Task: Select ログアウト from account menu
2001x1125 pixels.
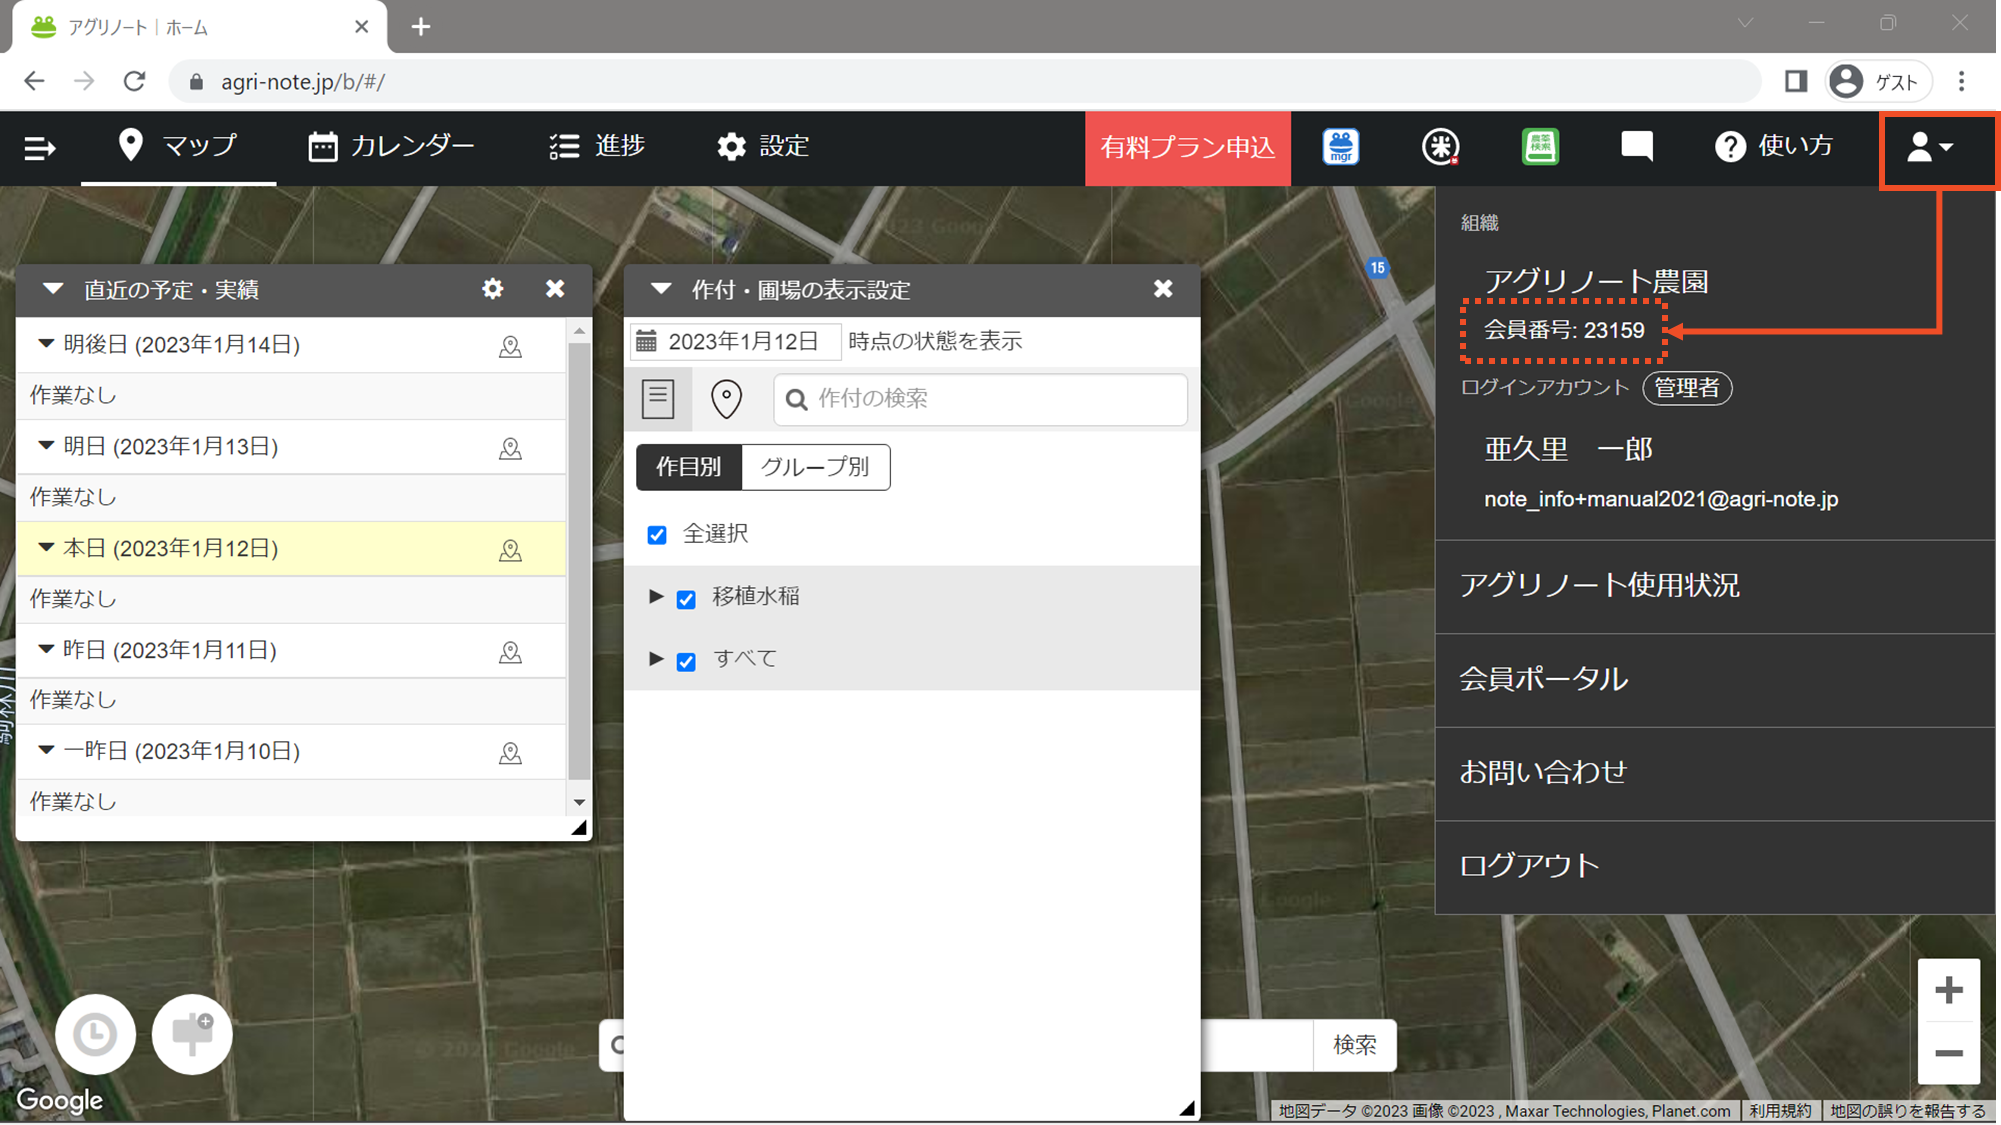Action: point(1715,866)
